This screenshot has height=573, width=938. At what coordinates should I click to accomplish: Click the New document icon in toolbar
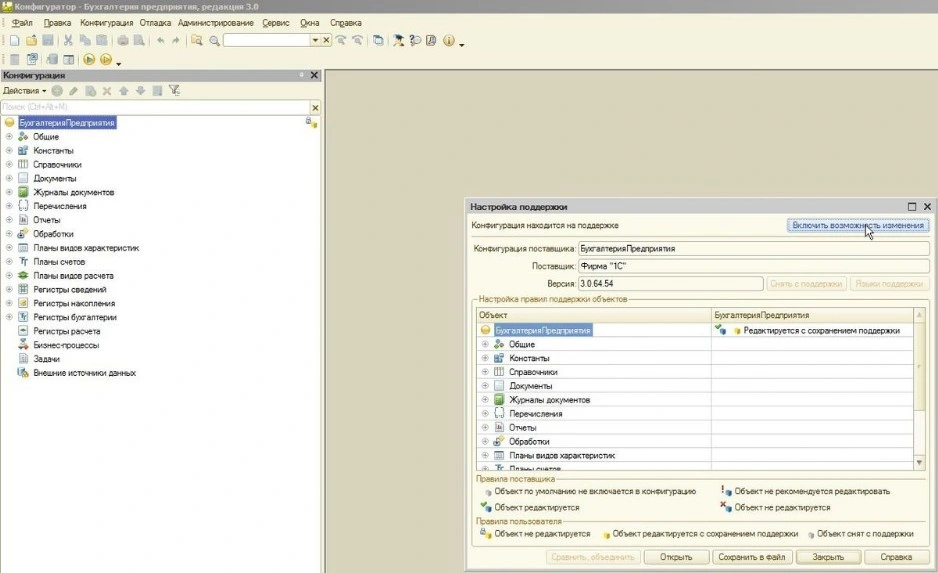click(15, 41)
